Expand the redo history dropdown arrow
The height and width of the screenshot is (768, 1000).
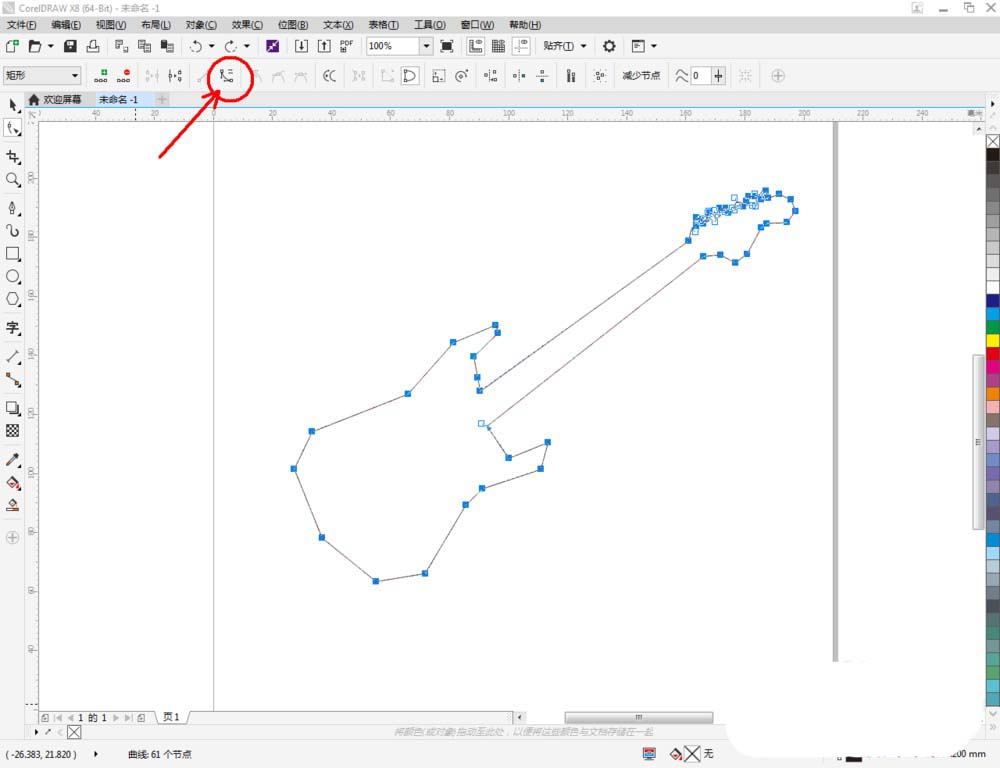click(246, 46)
